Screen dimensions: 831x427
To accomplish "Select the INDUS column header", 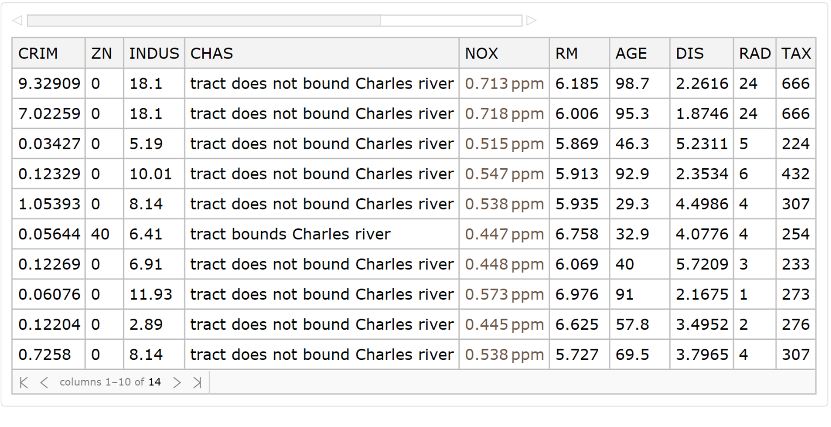I will (x=154, y=53).
